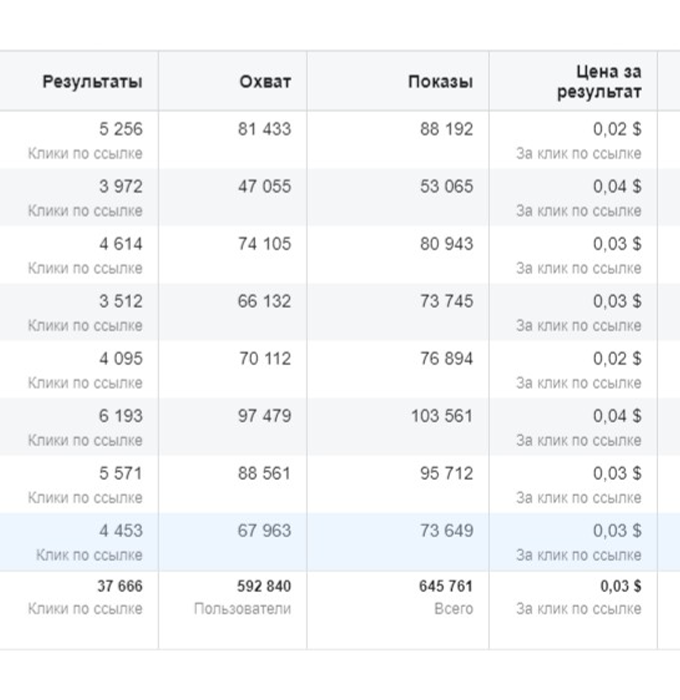Sort by the Результаты column header
Image resolution: width=680 pixels, height=700 pixels.
(x=92, y=82)
